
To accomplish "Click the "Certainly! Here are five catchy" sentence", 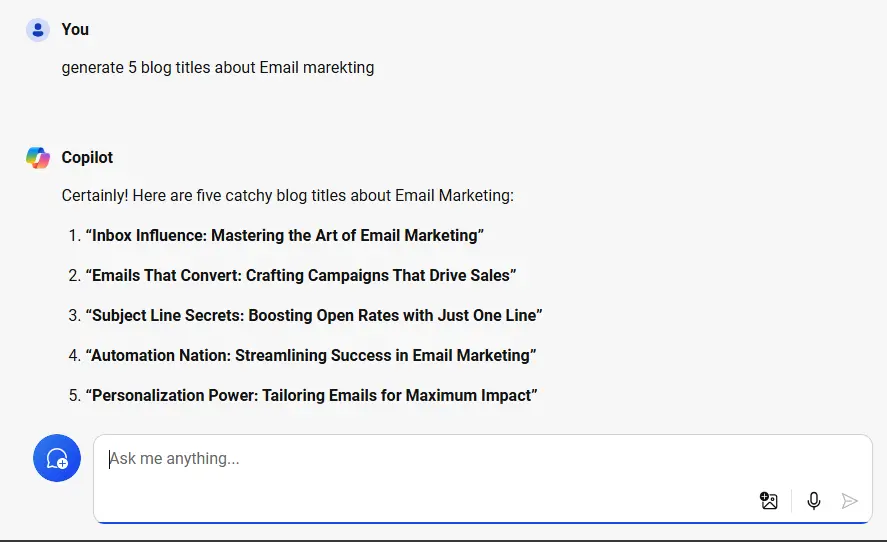I will 287,196.
